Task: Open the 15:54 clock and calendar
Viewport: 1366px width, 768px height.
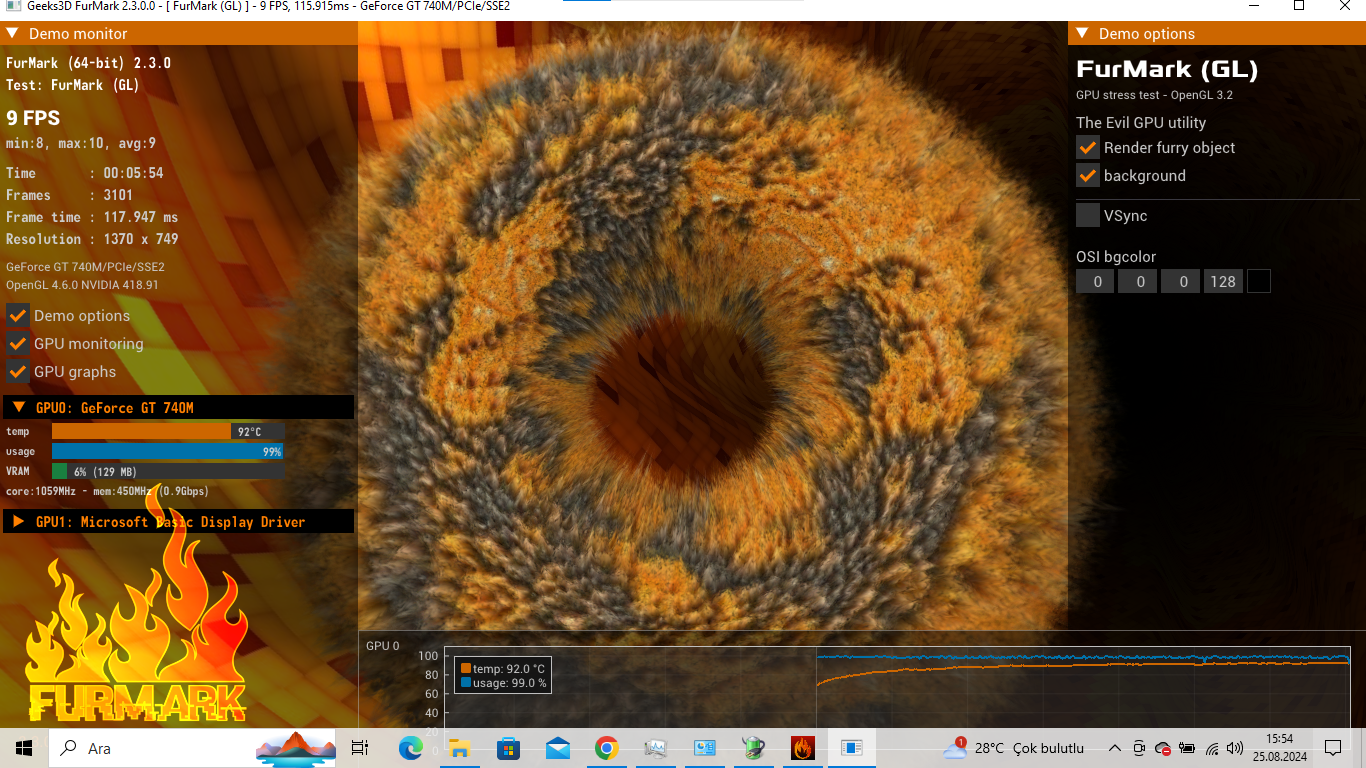Action: (1279, 748)
